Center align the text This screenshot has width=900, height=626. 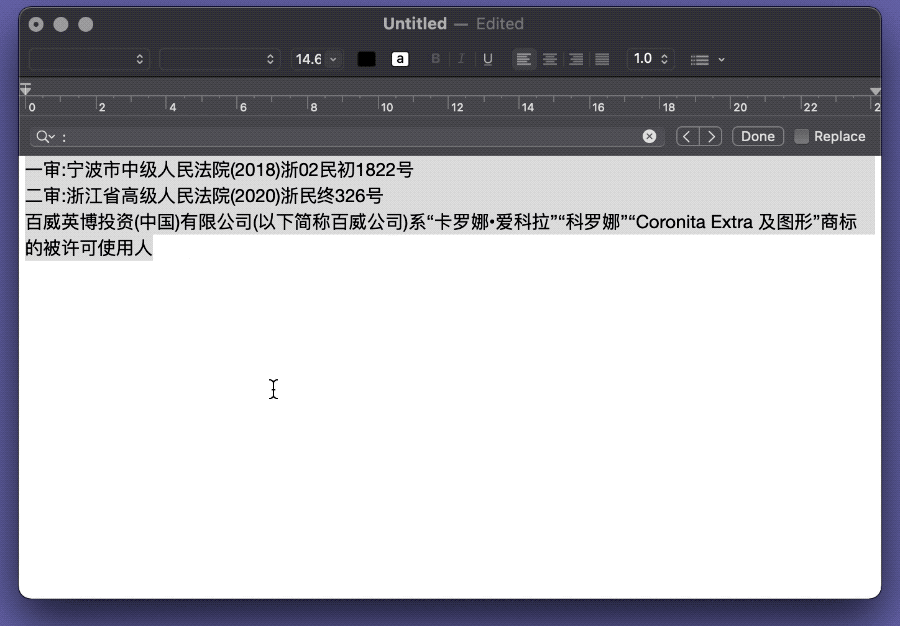point(550,59)
